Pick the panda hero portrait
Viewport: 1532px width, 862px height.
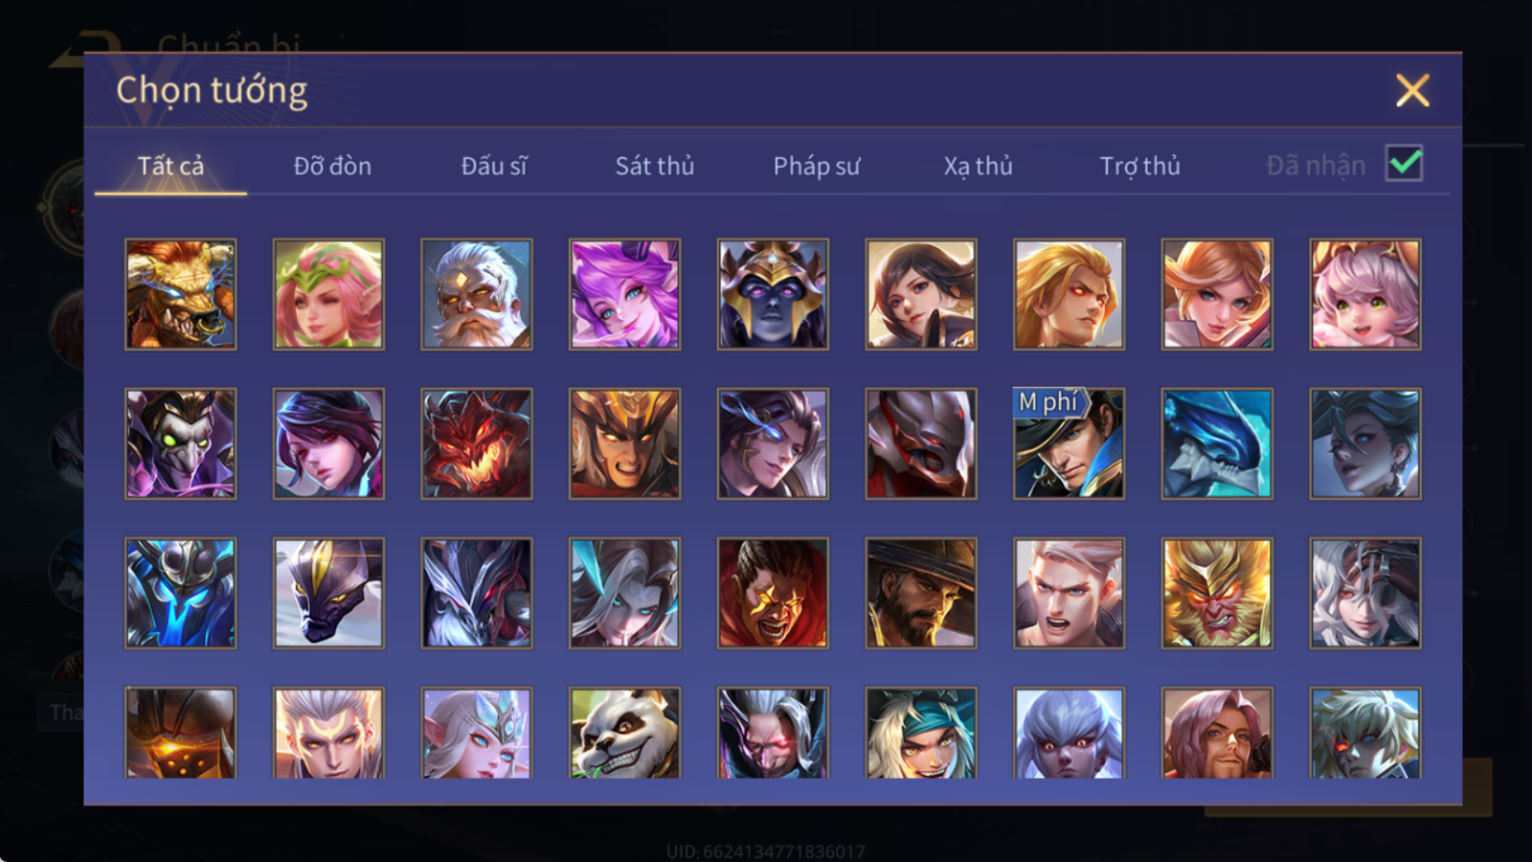[x=625, y=733]
